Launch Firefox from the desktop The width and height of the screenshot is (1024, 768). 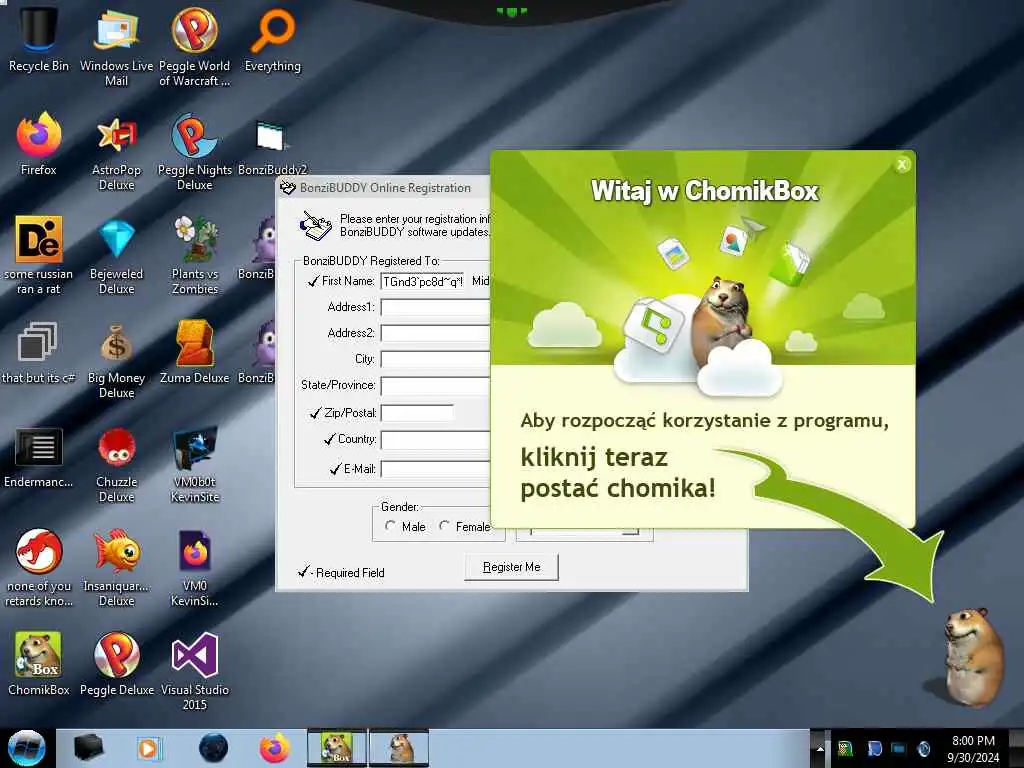pyautogui.click(x=39, y=144)
